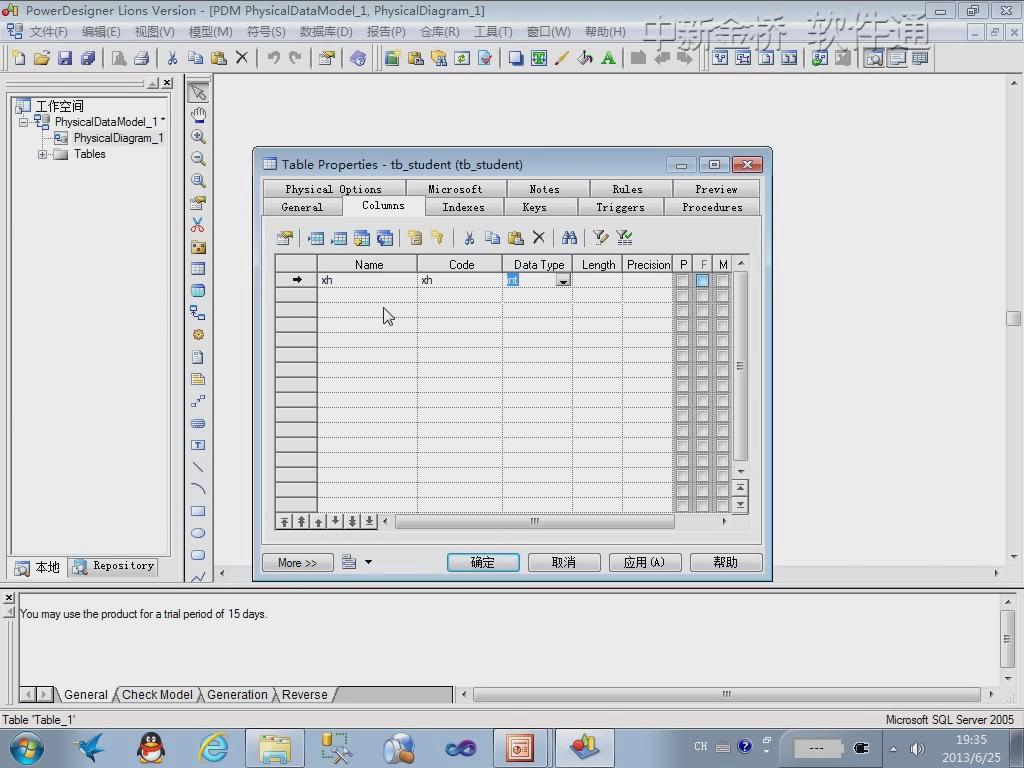Click Create Key icon in Columns toolbar
The image size is (1024, 768).
(x=437, y=238)
